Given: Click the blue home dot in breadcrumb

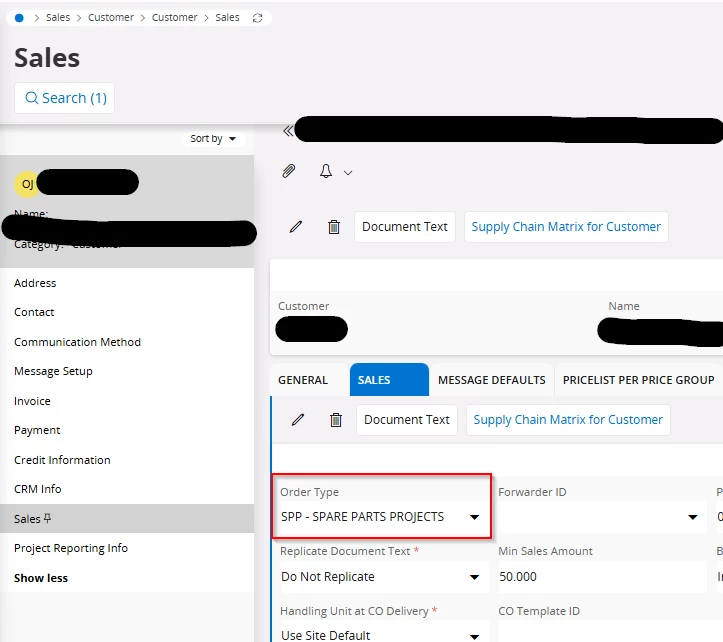Looking at the screenshot, I should point(19,18).
